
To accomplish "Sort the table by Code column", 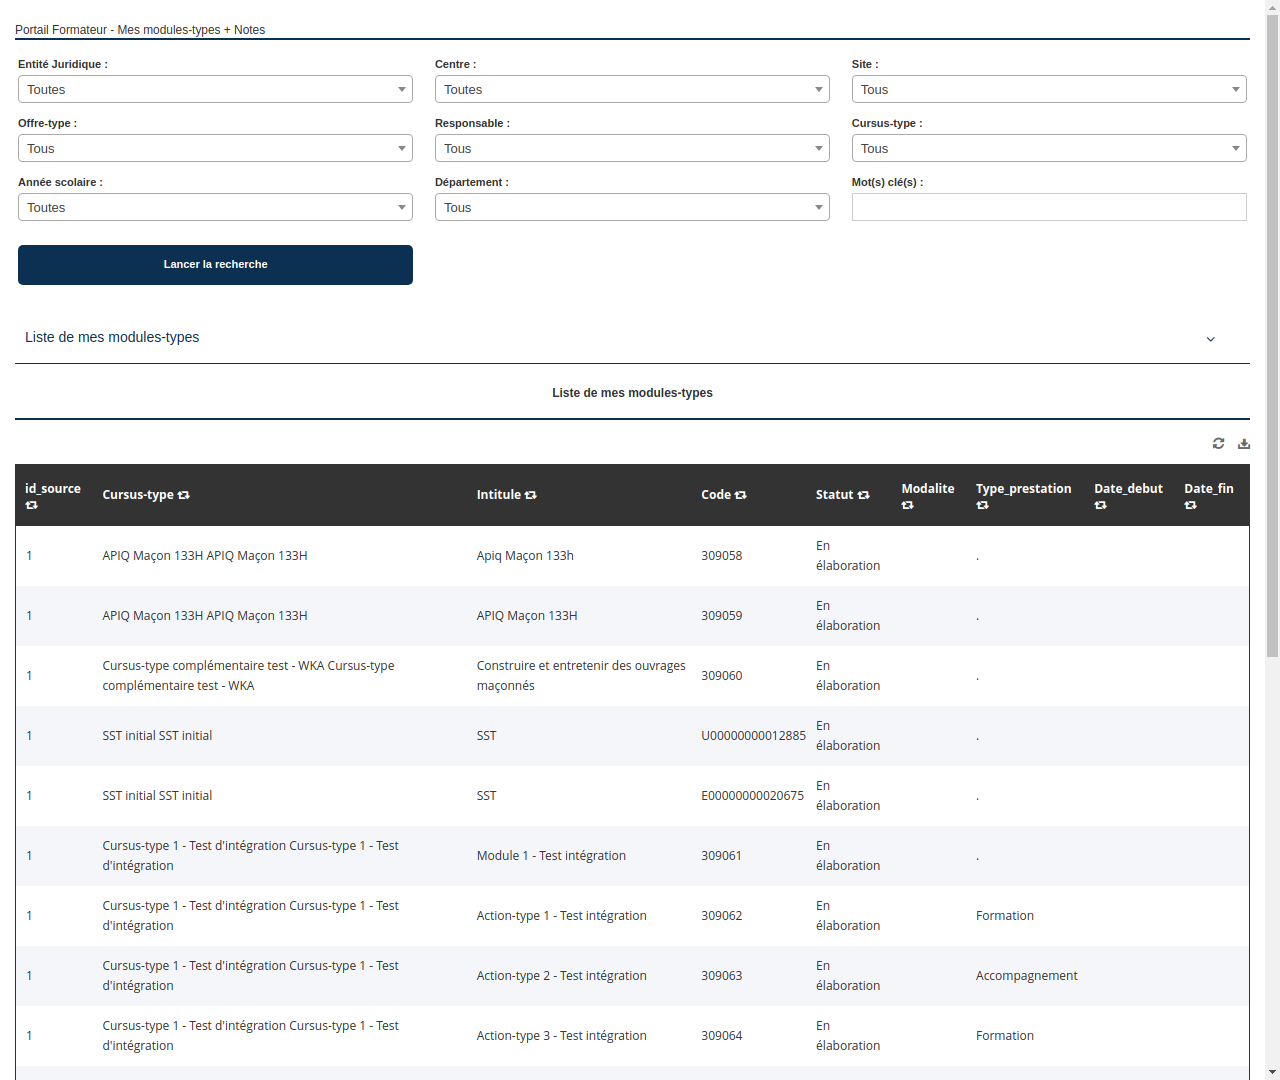I will pyautogui.click(x=741, y=494).
